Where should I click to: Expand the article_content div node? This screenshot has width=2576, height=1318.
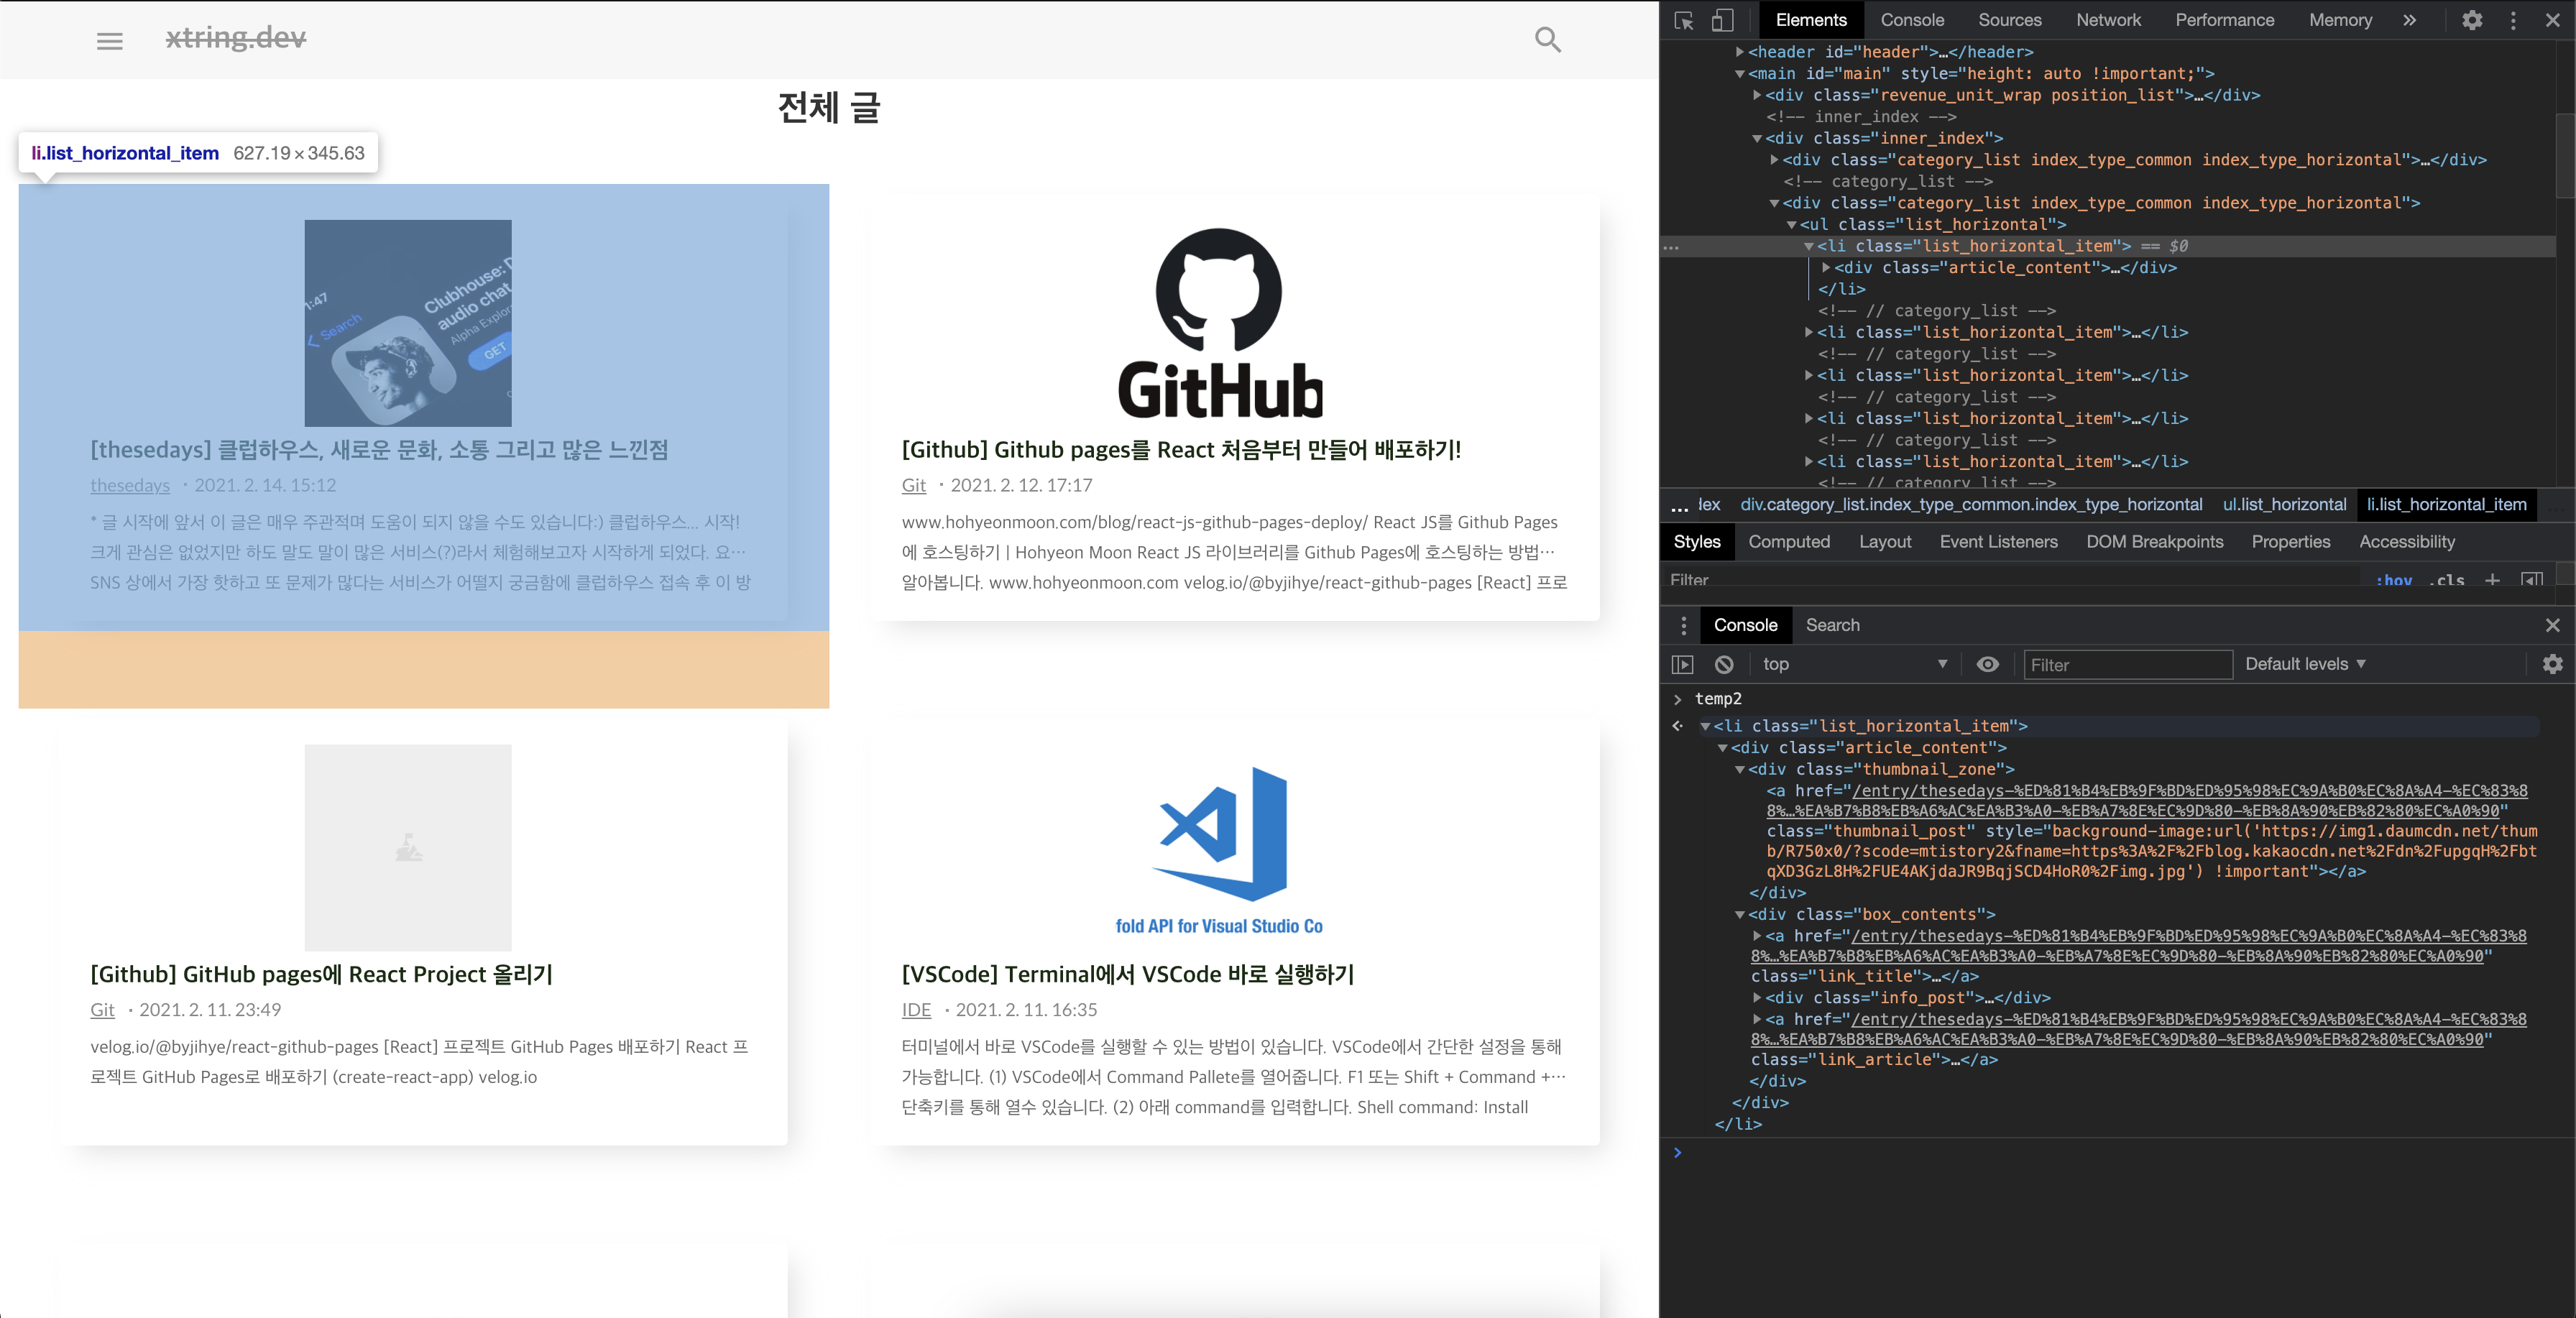[1826, 268]
